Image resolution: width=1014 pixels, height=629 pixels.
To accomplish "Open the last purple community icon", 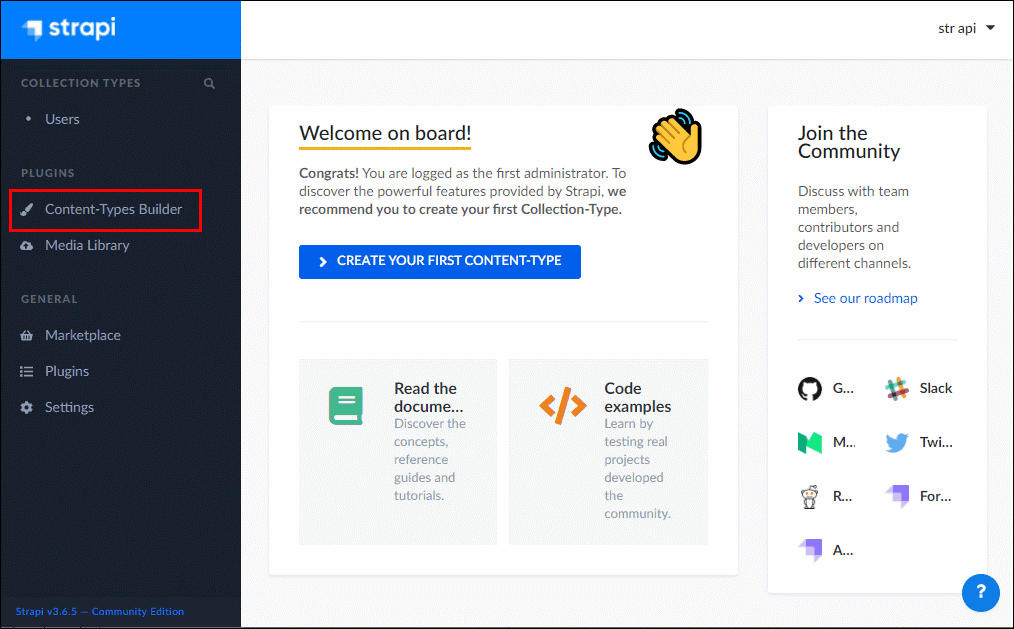I will point(810,551).
